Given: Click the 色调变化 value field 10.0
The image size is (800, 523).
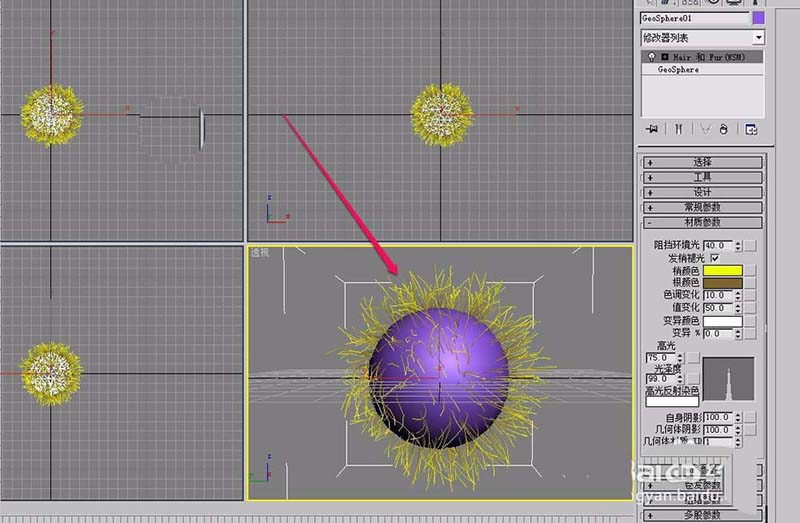Looking at the screenshot, I should pyautogui.click(x=718, y=295).
